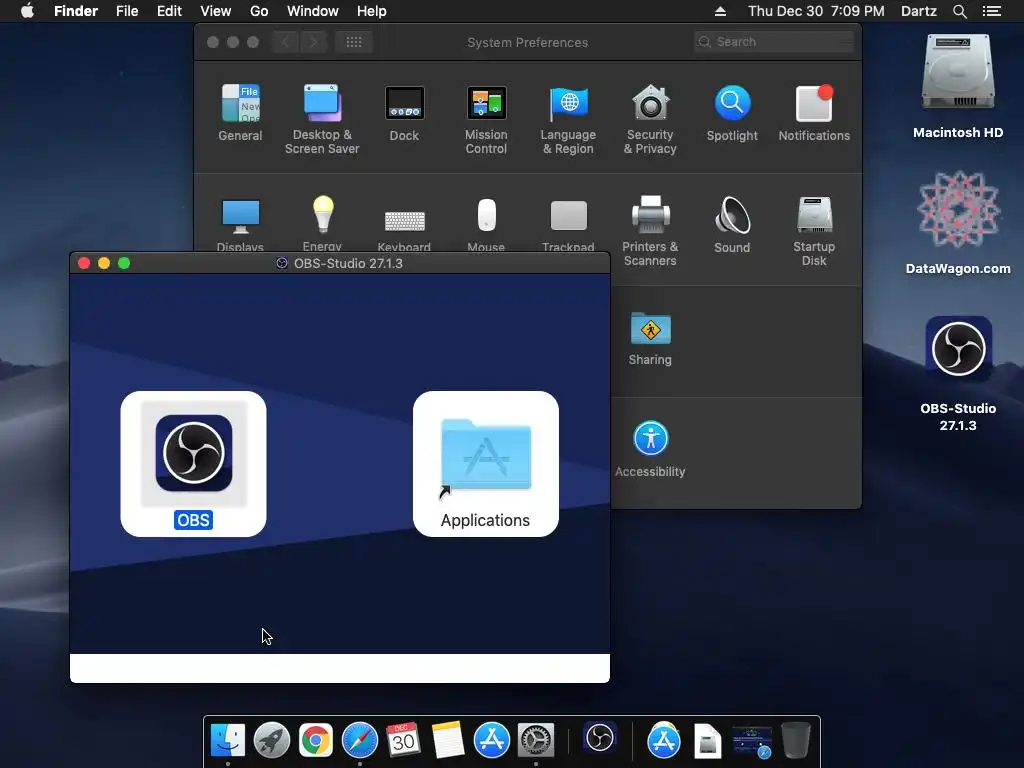Open Energy Saver preferences

tap(322, 223)
